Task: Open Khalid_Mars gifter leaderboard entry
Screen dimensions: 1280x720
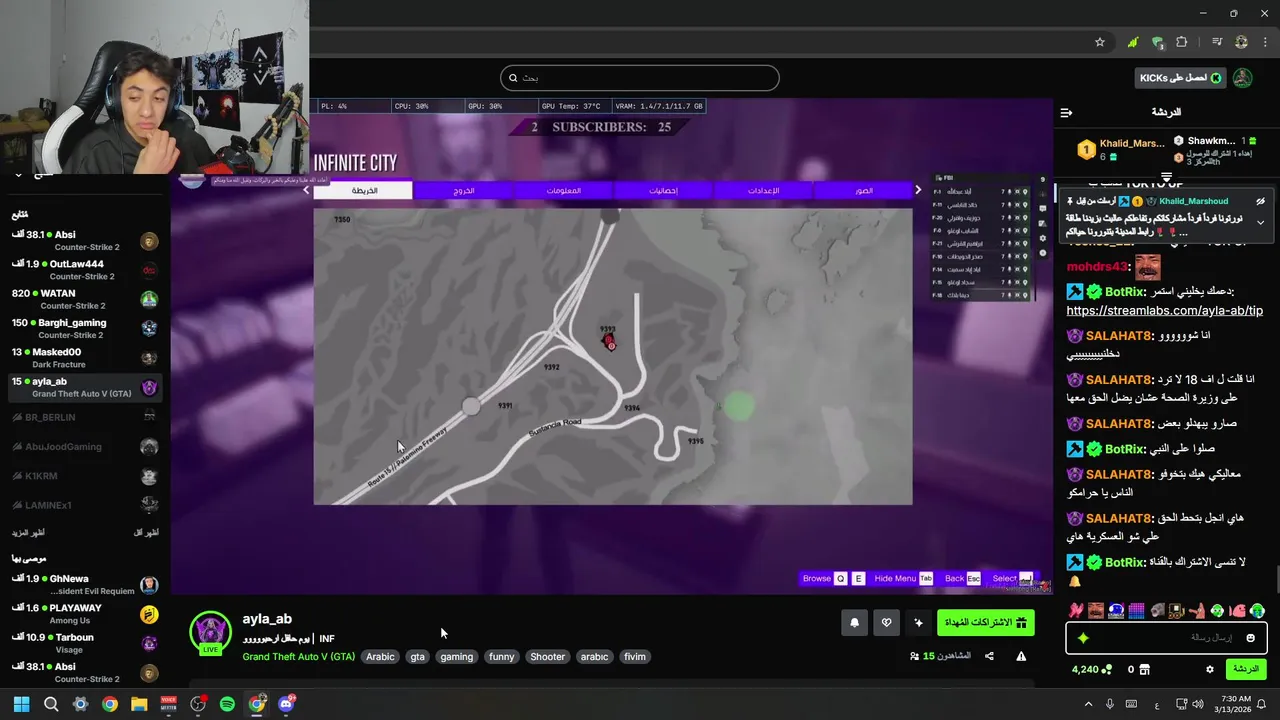Action: pyautogui.click(x=1122, y=150)
